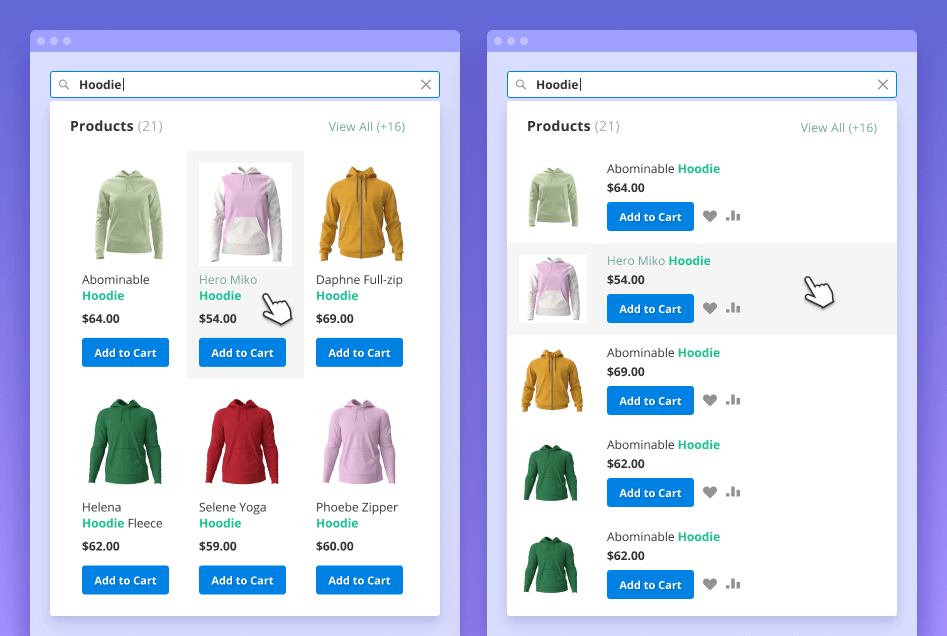Clear the search in the right list window
Screen dimensions: 947x636
[883, 85]
